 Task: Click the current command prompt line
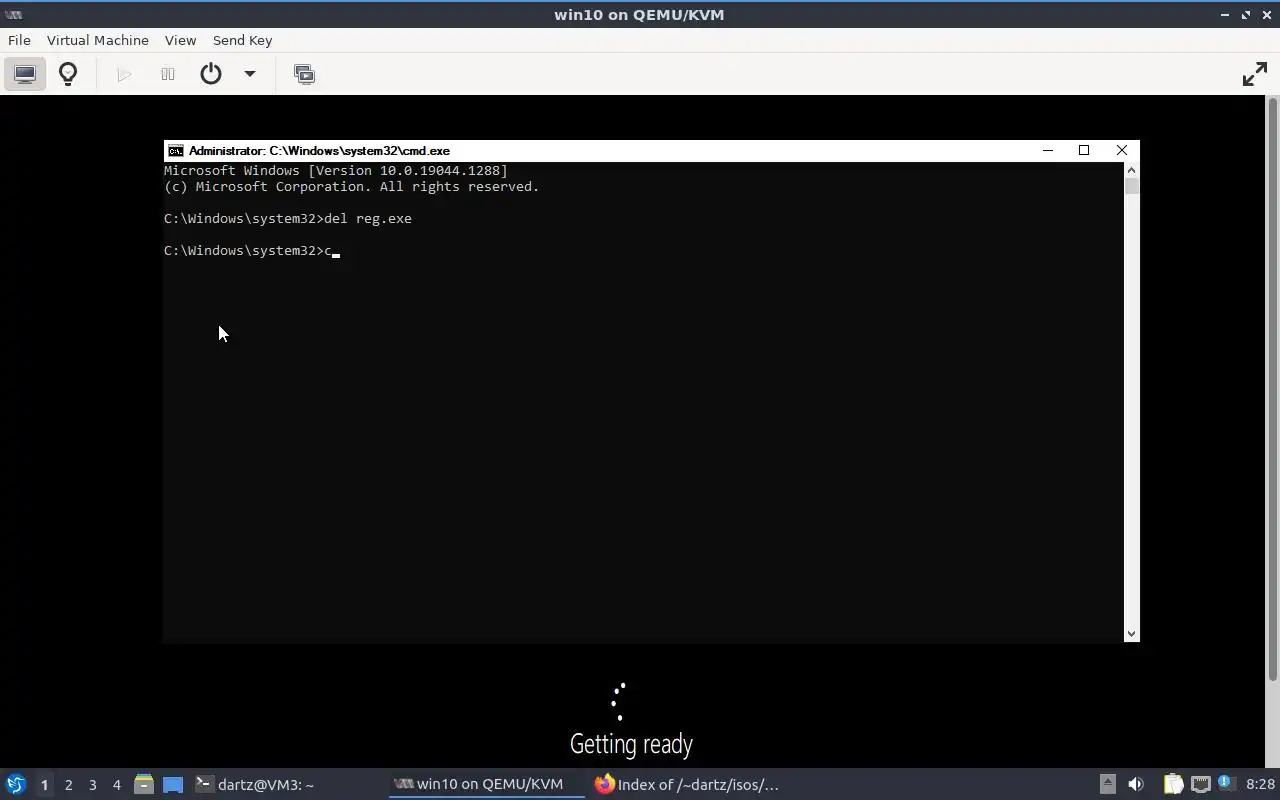click(x=252, y=251)
